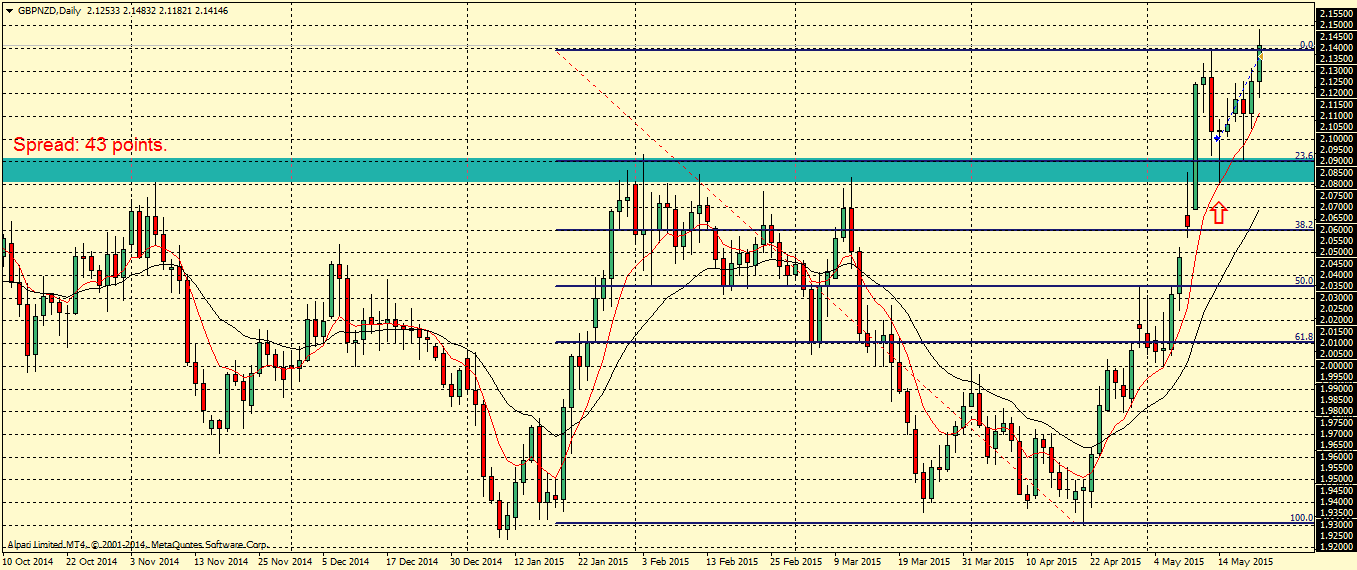
Task: Click the 1.93000 price axis label
Action: coord(1336,524)
